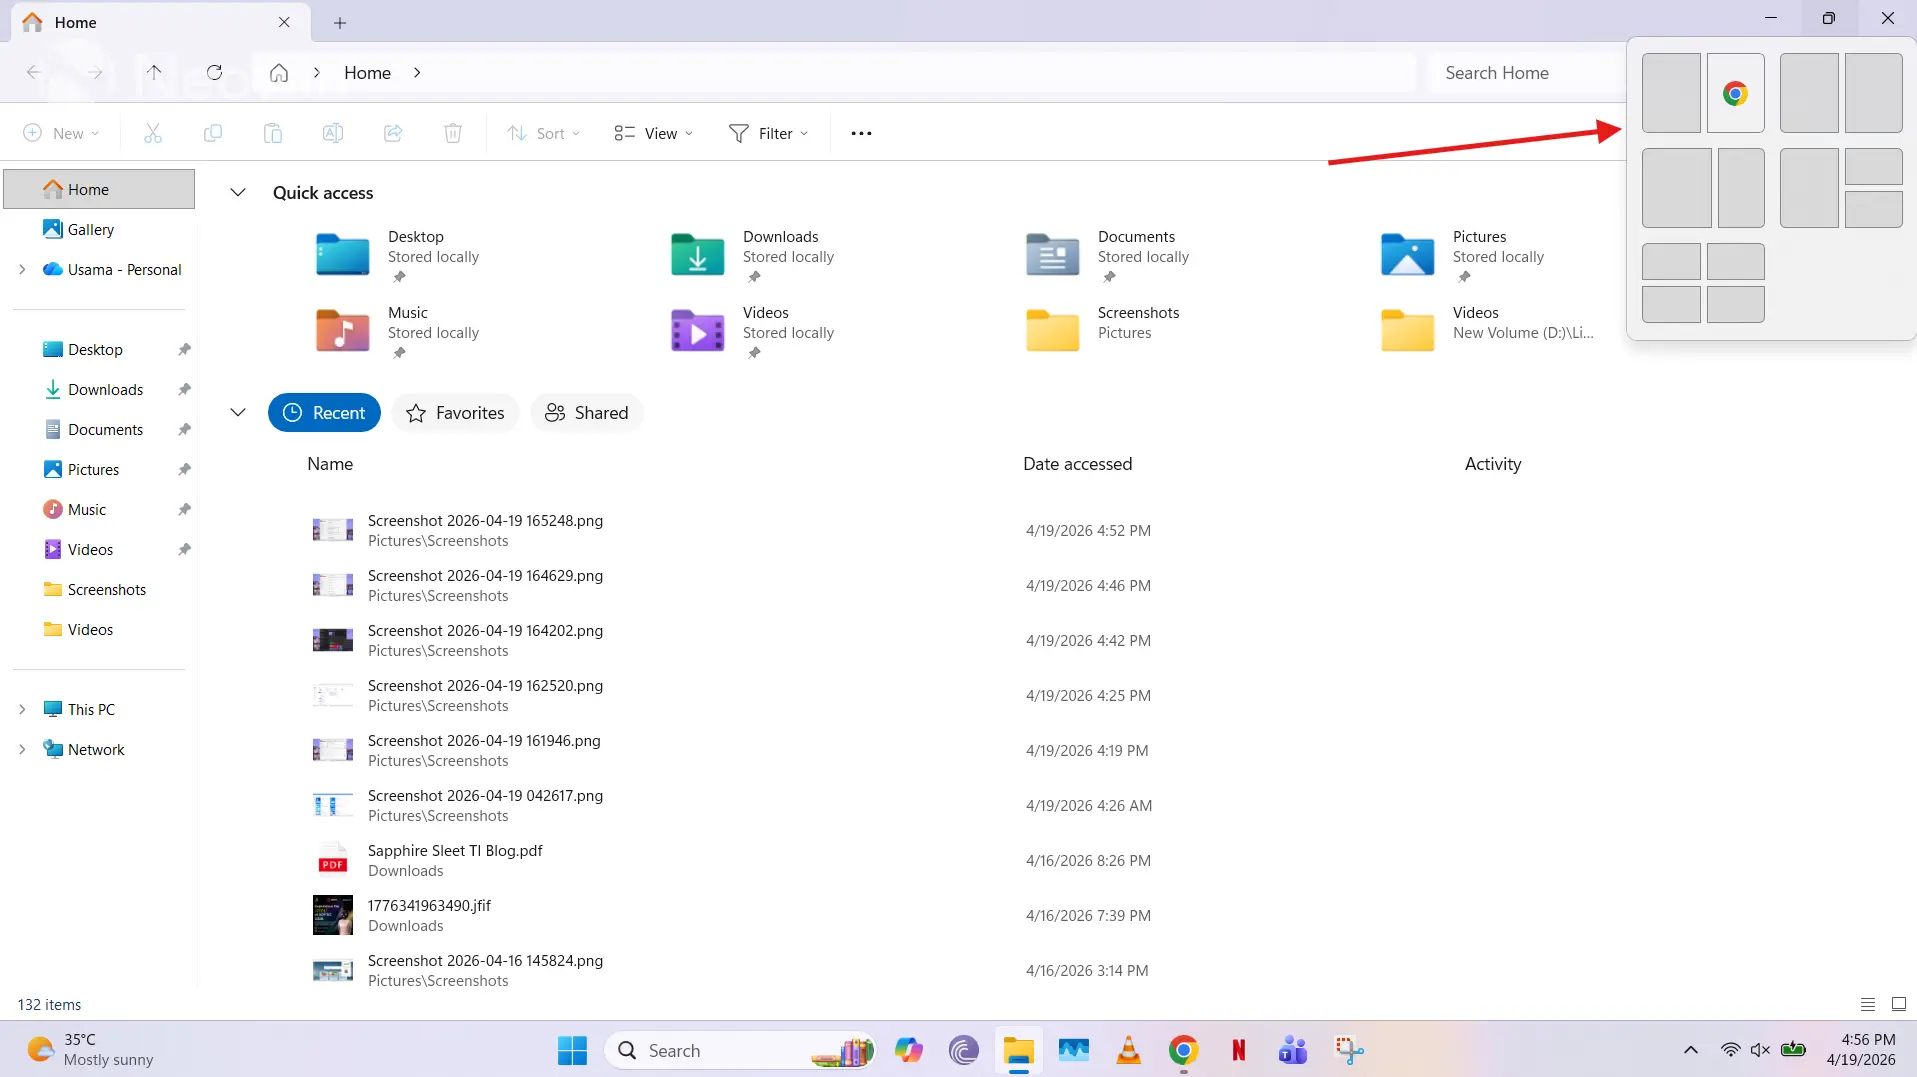Click the Search Home input field
The image size is (1917, 1077).
tap(1525, 73)
